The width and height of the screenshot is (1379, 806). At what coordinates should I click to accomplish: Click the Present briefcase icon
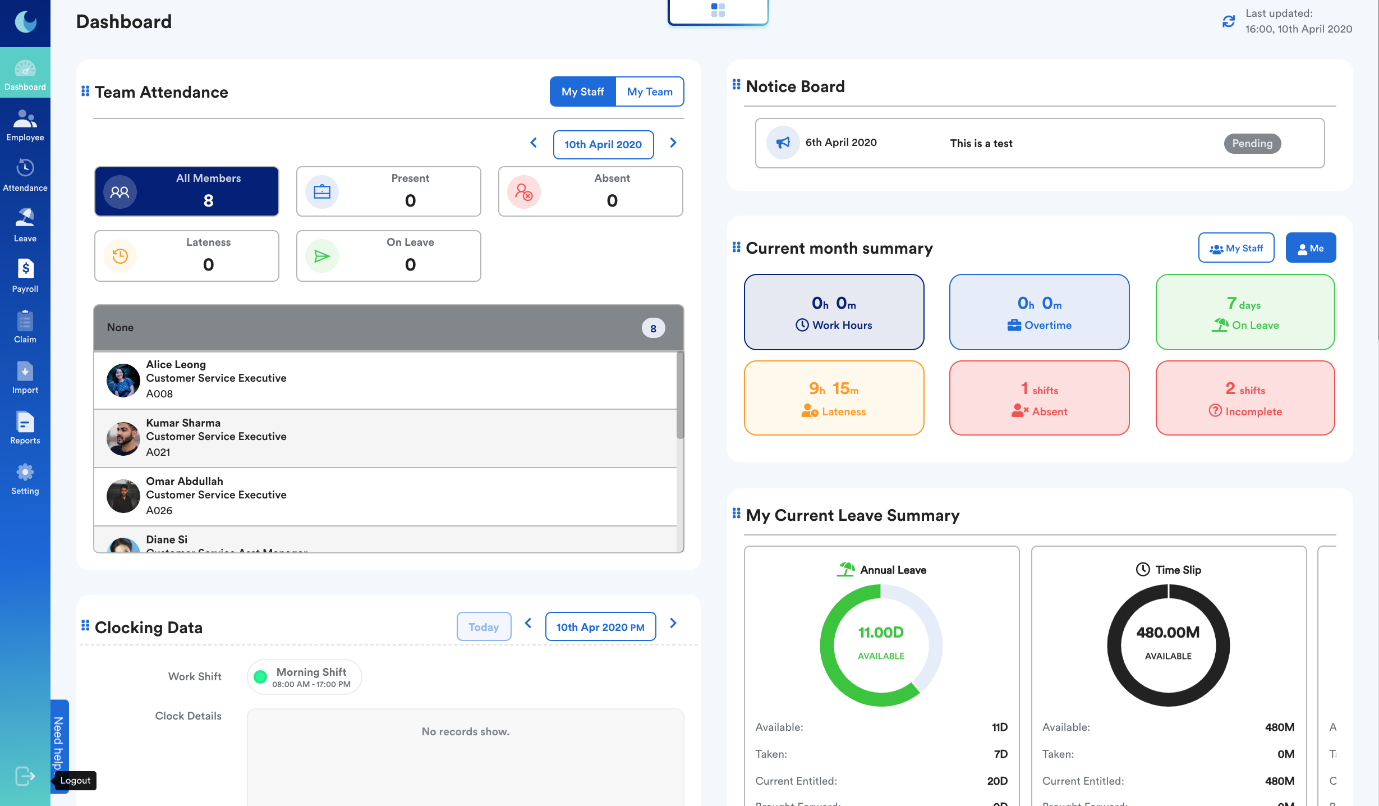[x=322, y=192]
